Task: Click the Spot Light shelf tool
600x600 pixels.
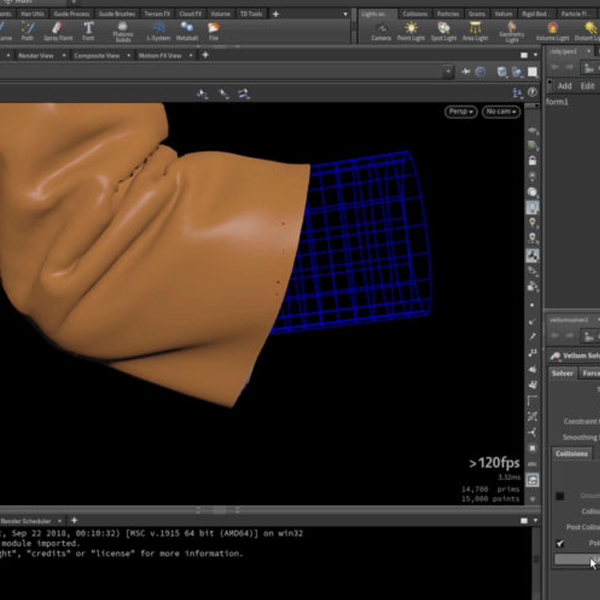Action: [x=444, y=30]
